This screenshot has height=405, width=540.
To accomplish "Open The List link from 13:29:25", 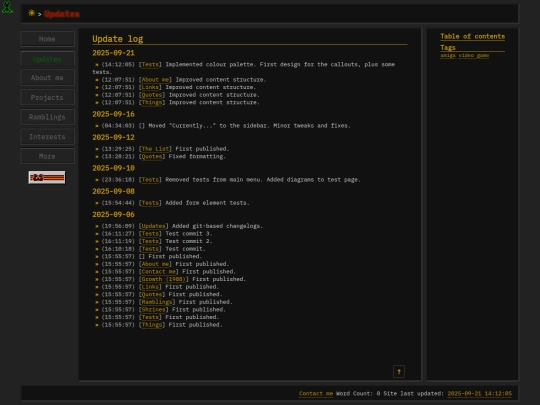I will [155, 149].
